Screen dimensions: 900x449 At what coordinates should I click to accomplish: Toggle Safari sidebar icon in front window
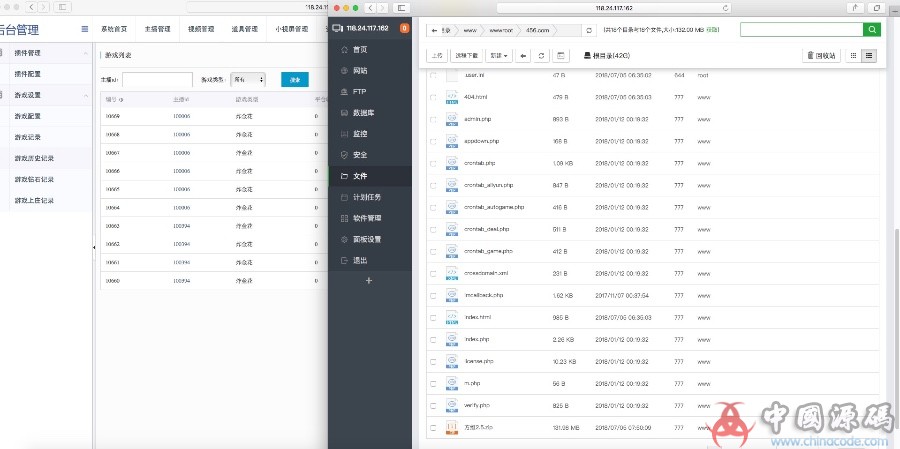coord(402,7)
